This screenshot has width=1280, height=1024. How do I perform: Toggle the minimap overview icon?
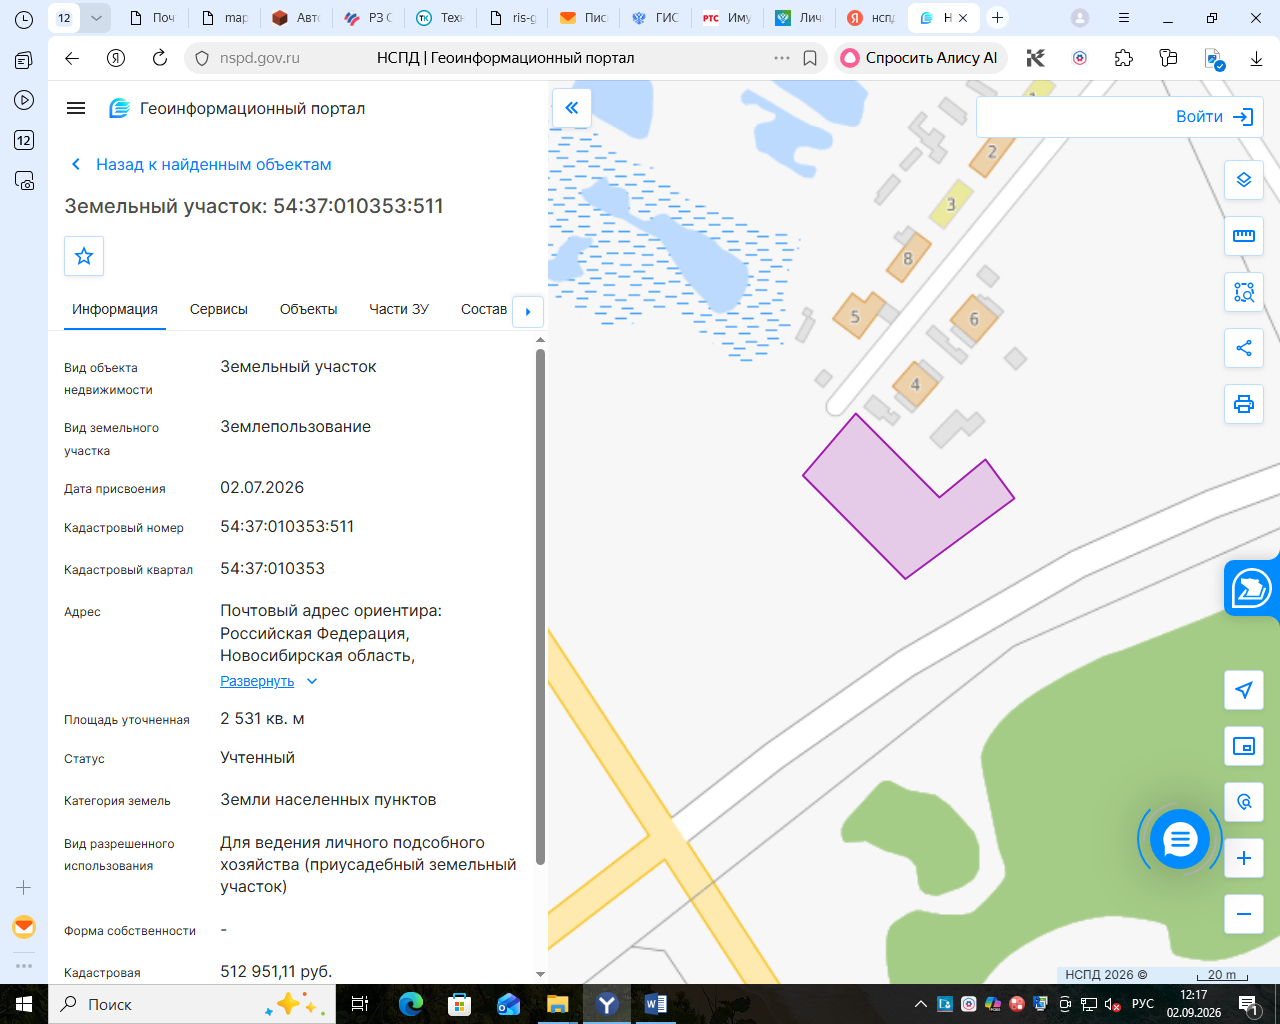click(x=1244, y=746)
